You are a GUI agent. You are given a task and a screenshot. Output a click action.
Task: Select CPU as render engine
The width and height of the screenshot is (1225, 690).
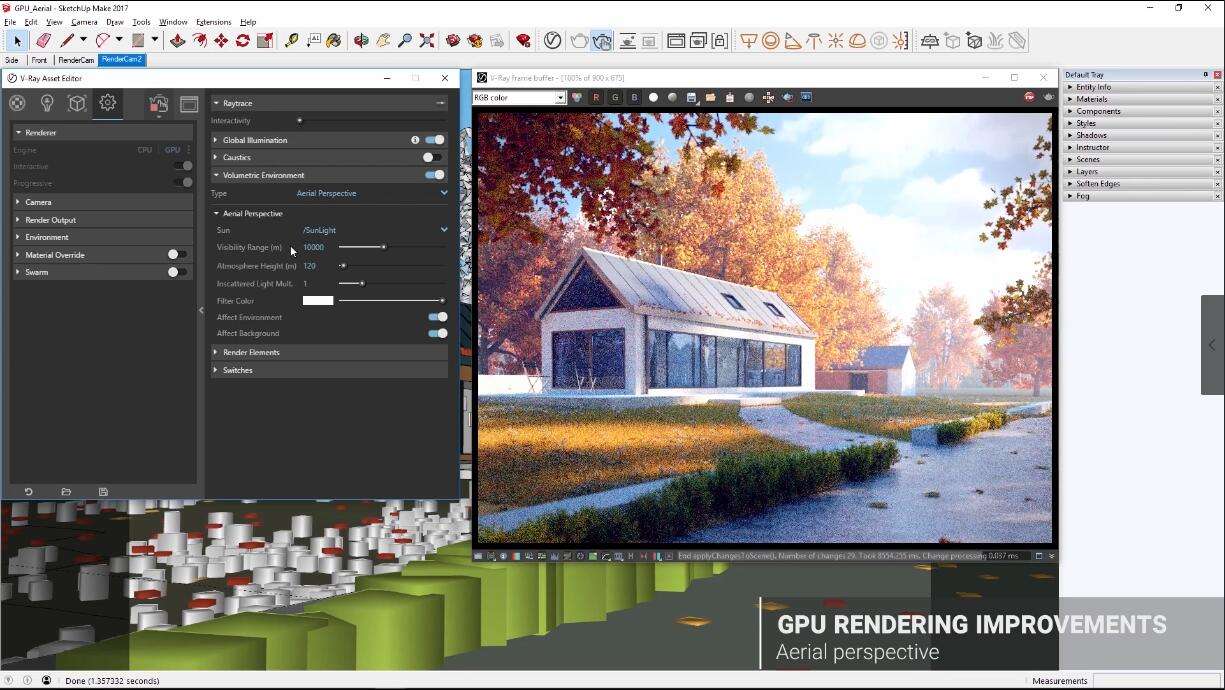(x=145, y=150)
